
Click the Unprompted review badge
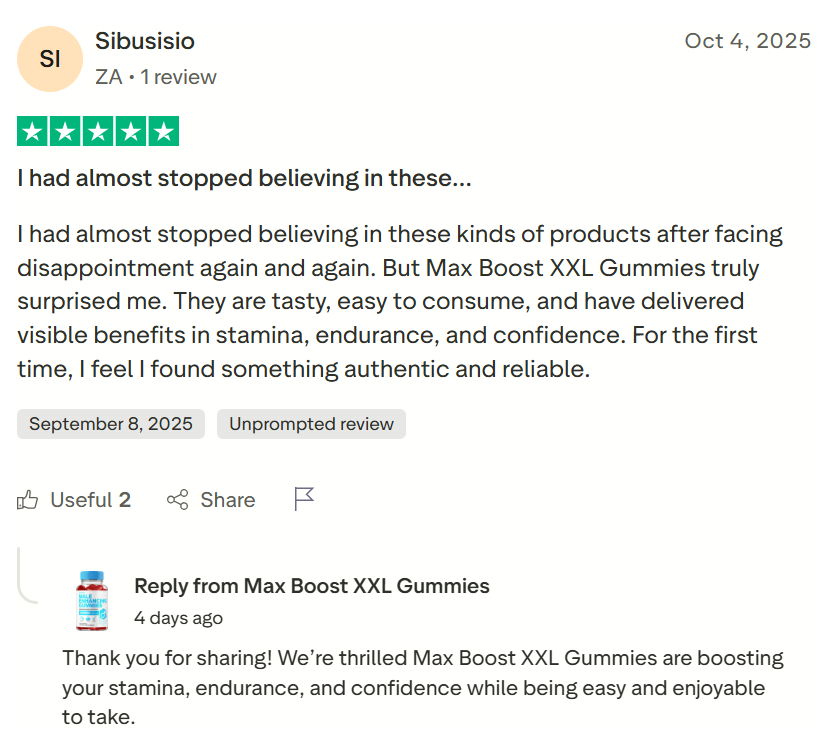click(x=311, y=424)
